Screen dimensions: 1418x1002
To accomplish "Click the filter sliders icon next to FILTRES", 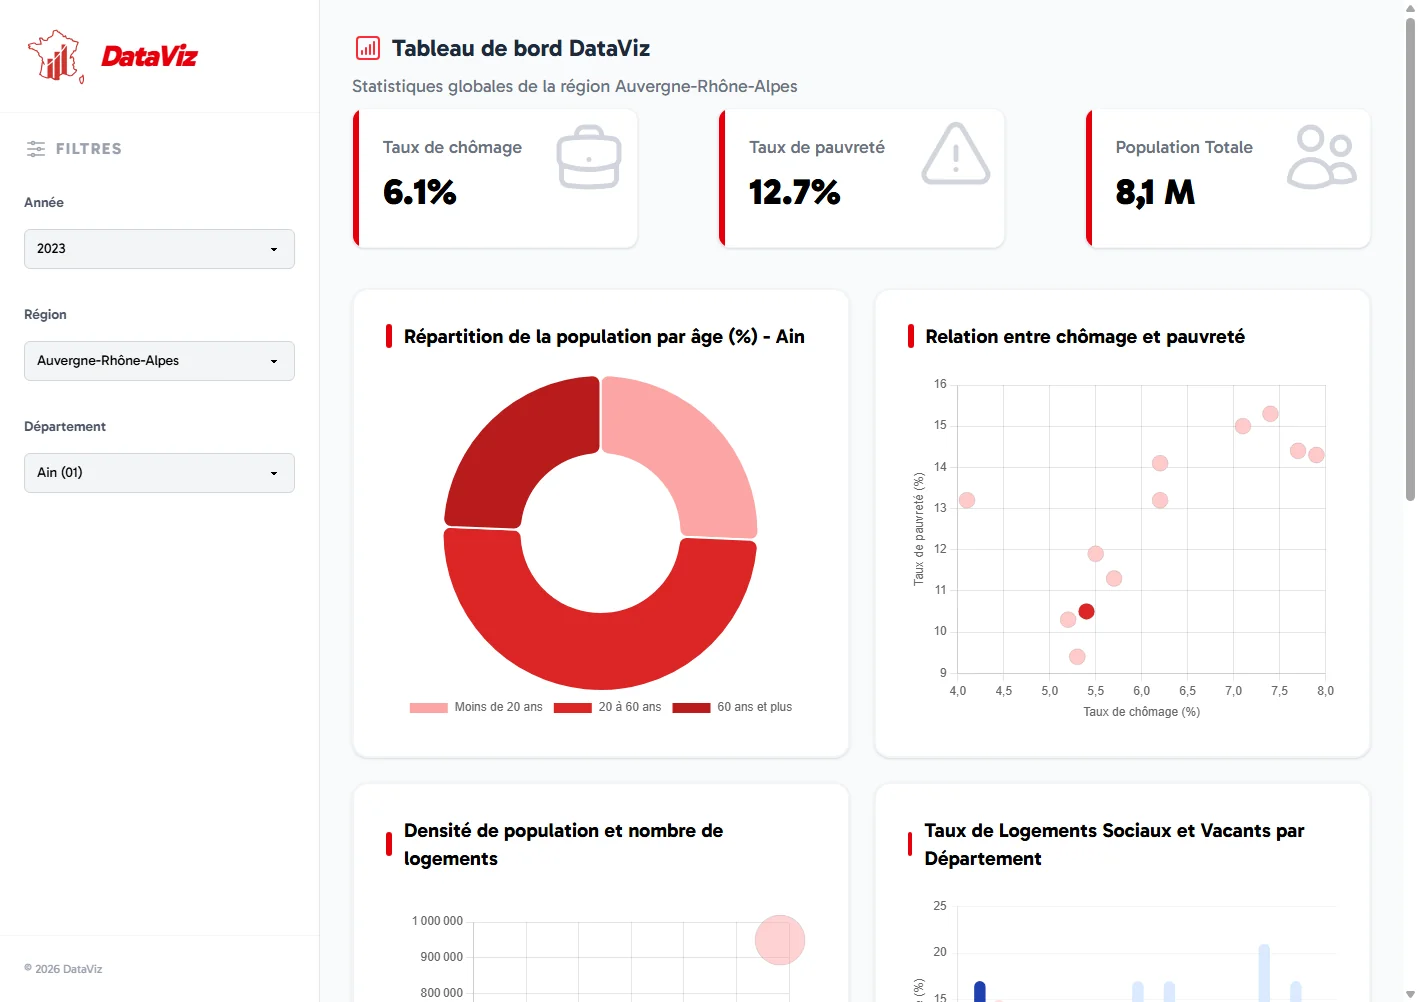I will pyautogui.click(x=36, y=149).
